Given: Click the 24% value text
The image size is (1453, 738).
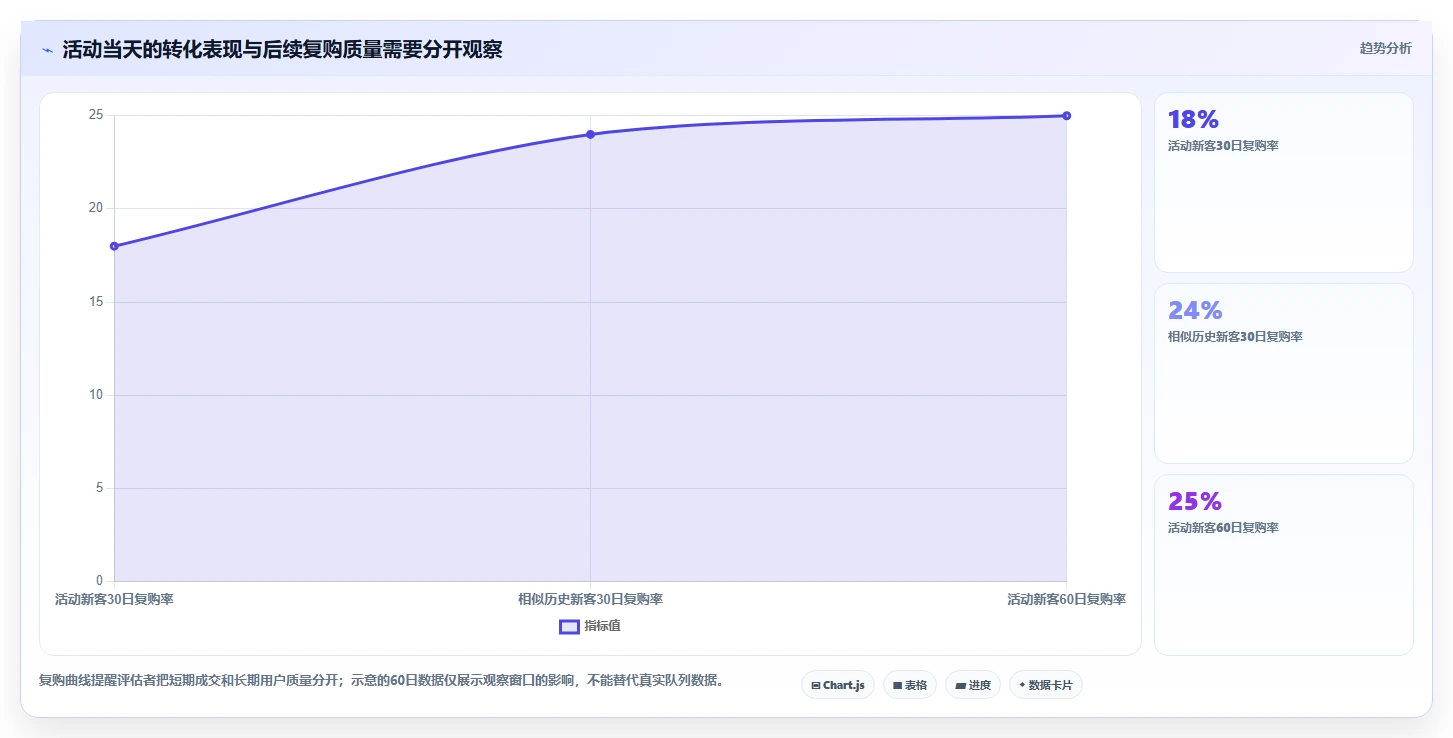Looking at the screenshot, I should [x=1195, y=311].
